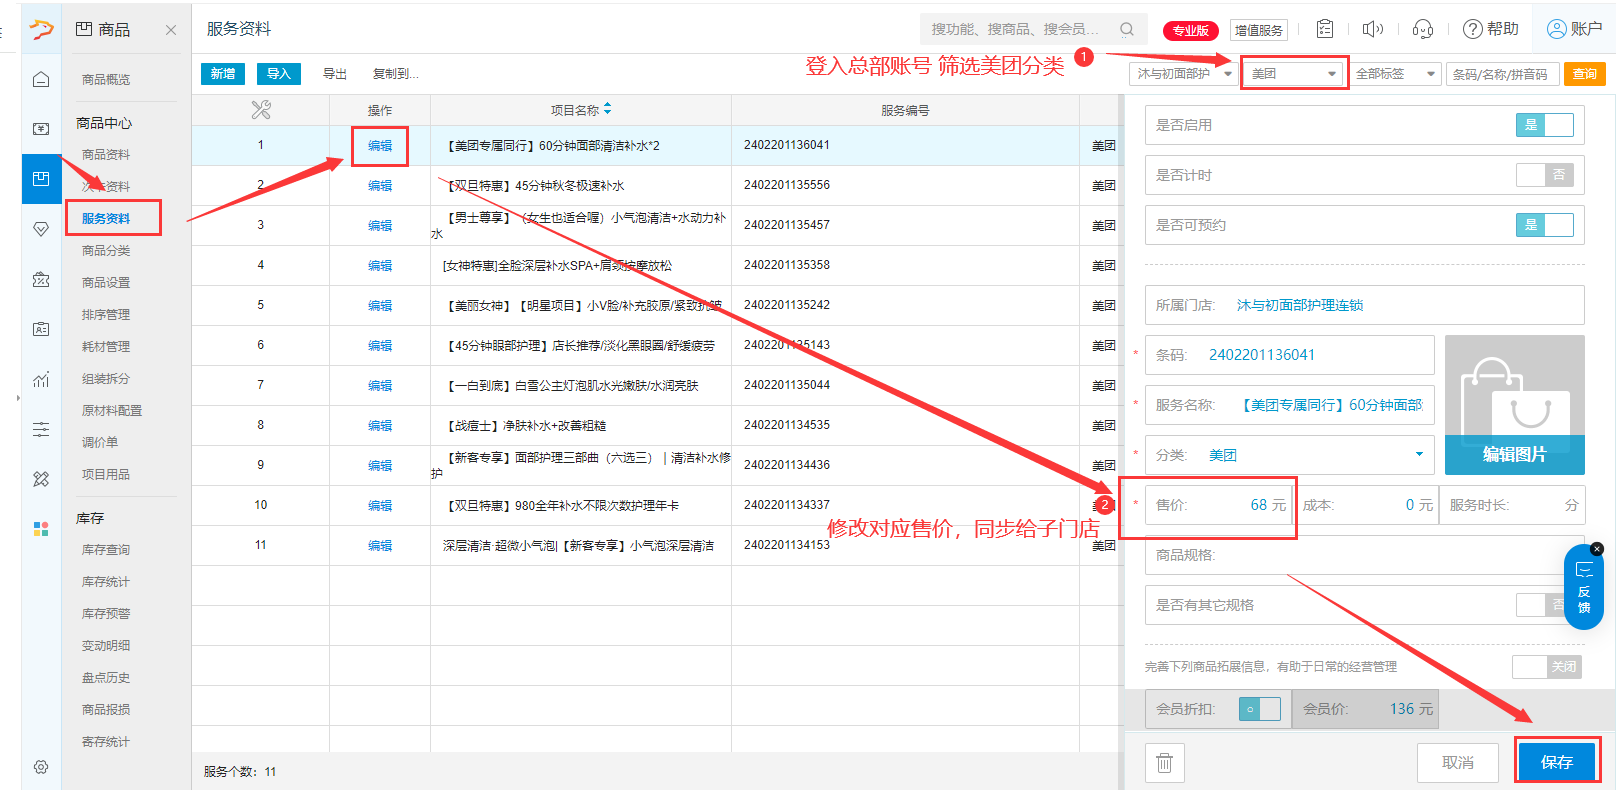Focus the 成本 cost field
The width and height of the screenshot is (1616, 790).
(1367, 505)
